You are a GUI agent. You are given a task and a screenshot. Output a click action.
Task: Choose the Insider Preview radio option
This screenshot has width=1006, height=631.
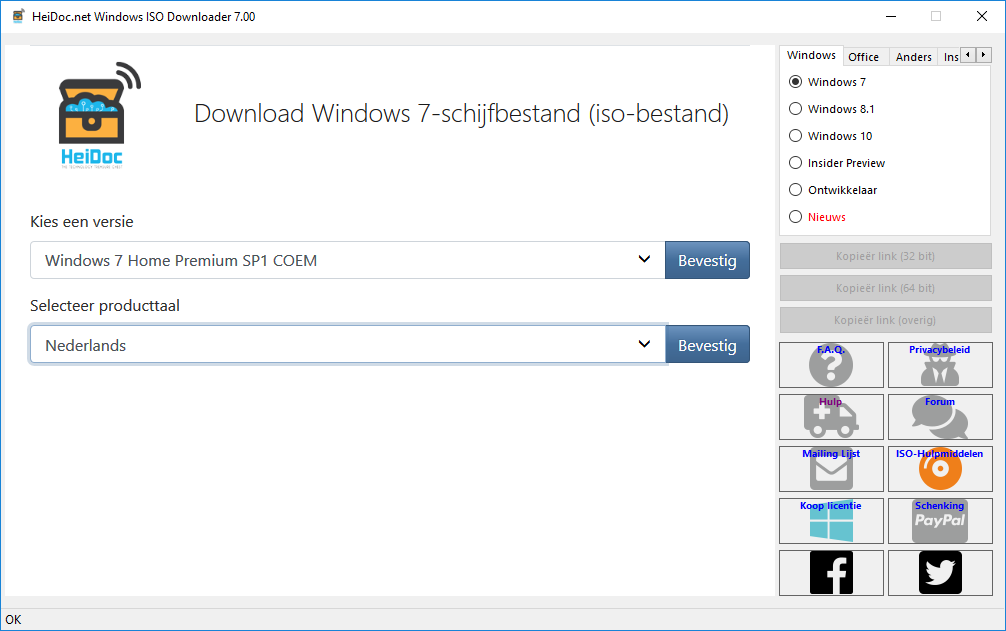(x=796, y=163)
